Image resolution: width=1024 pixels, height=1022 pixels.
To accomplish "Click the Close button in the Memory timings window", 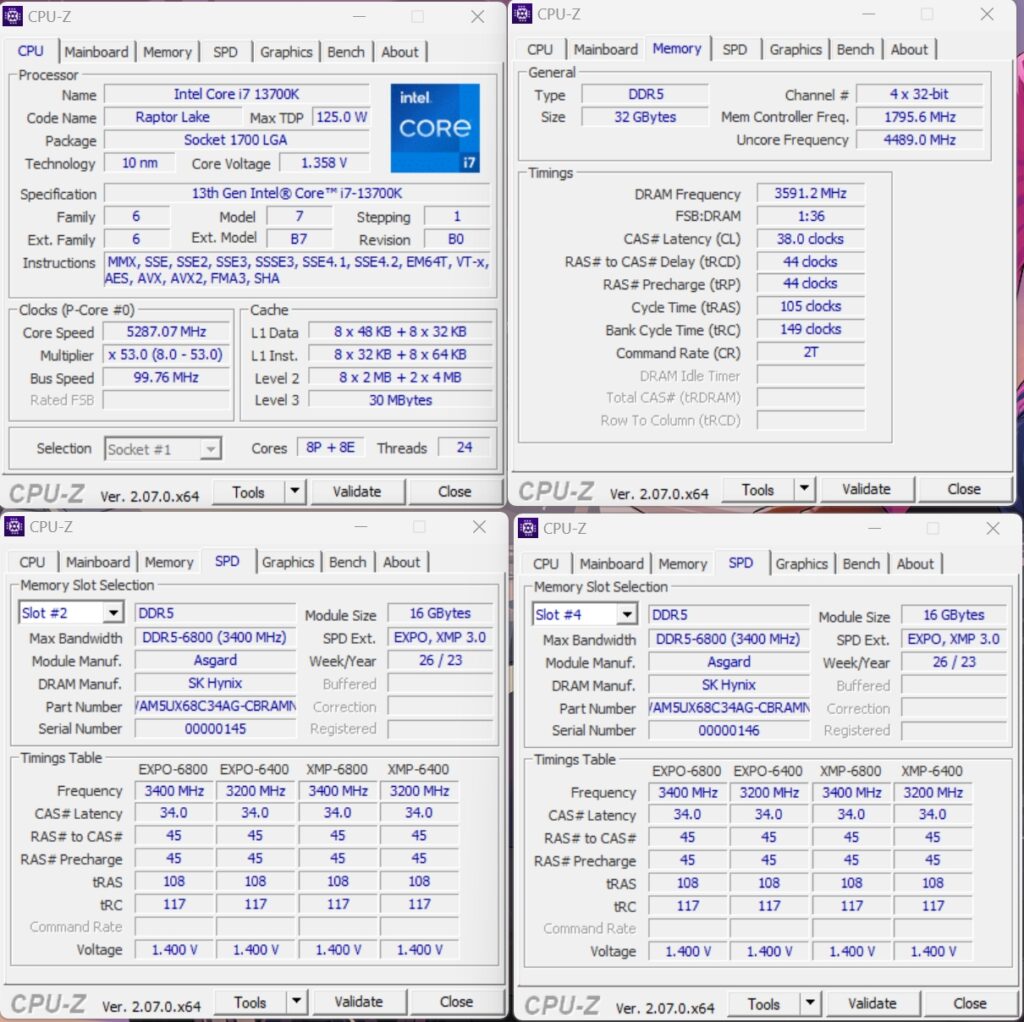I will tap(964, 488).
